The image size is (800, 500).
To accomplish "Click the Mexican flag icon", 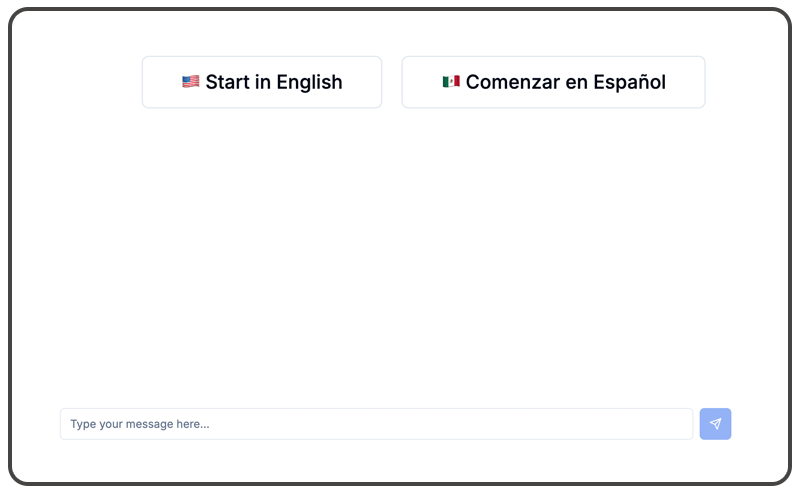I will [451, 82].
